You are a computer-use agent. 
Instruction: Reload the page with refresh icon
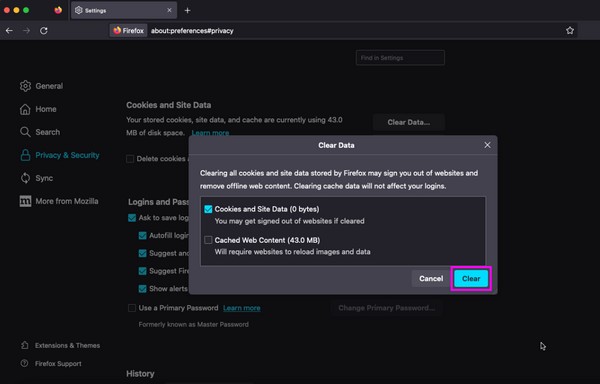tap(44, 31)
